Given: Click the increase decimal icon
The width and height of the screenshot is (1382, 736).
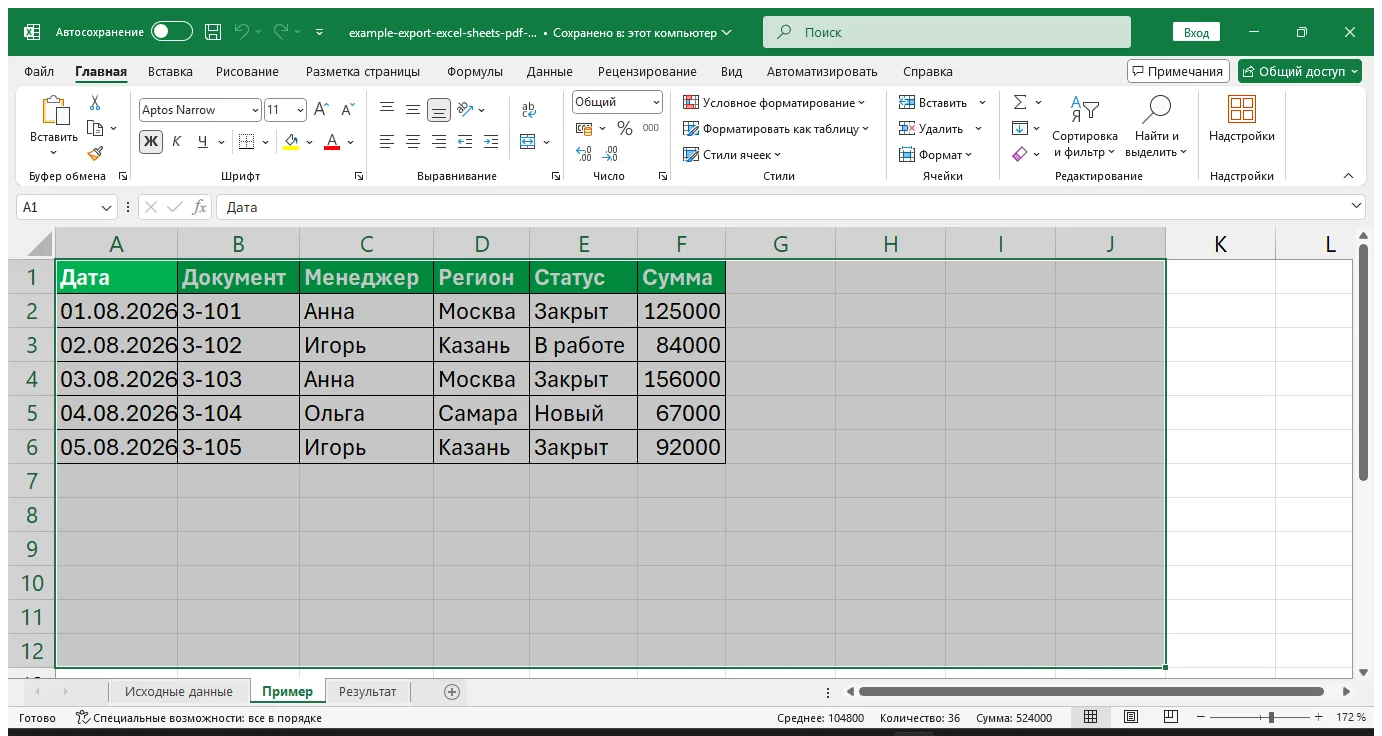Looking at the screenshot, I should [585, 154].
